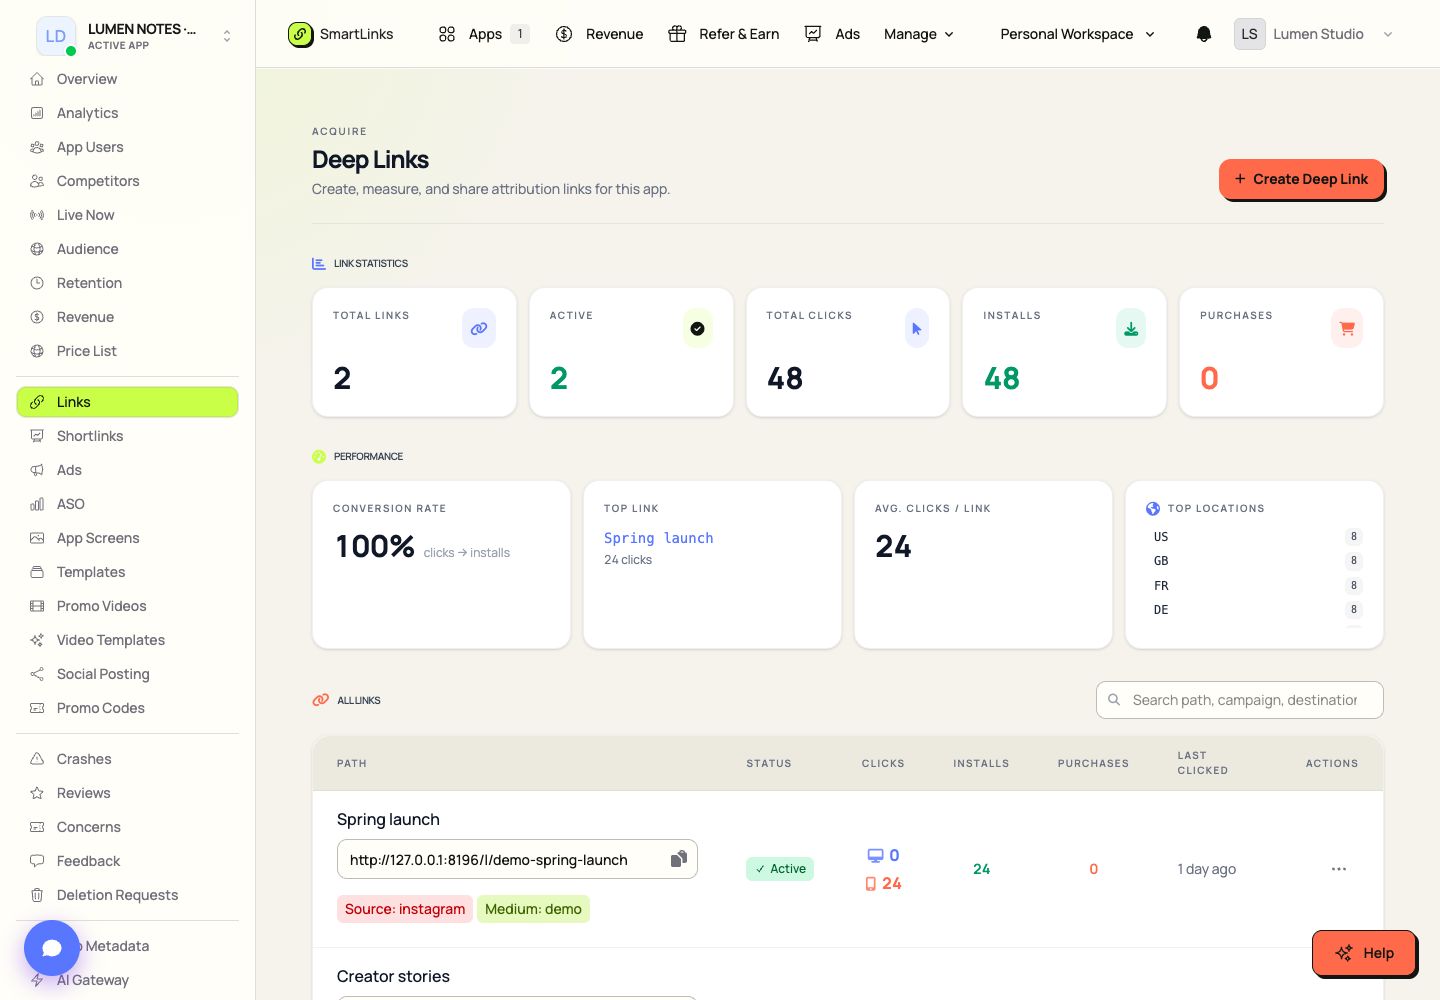
Task: Open actions menu for Spring launch row
Action: [1339, 869]
